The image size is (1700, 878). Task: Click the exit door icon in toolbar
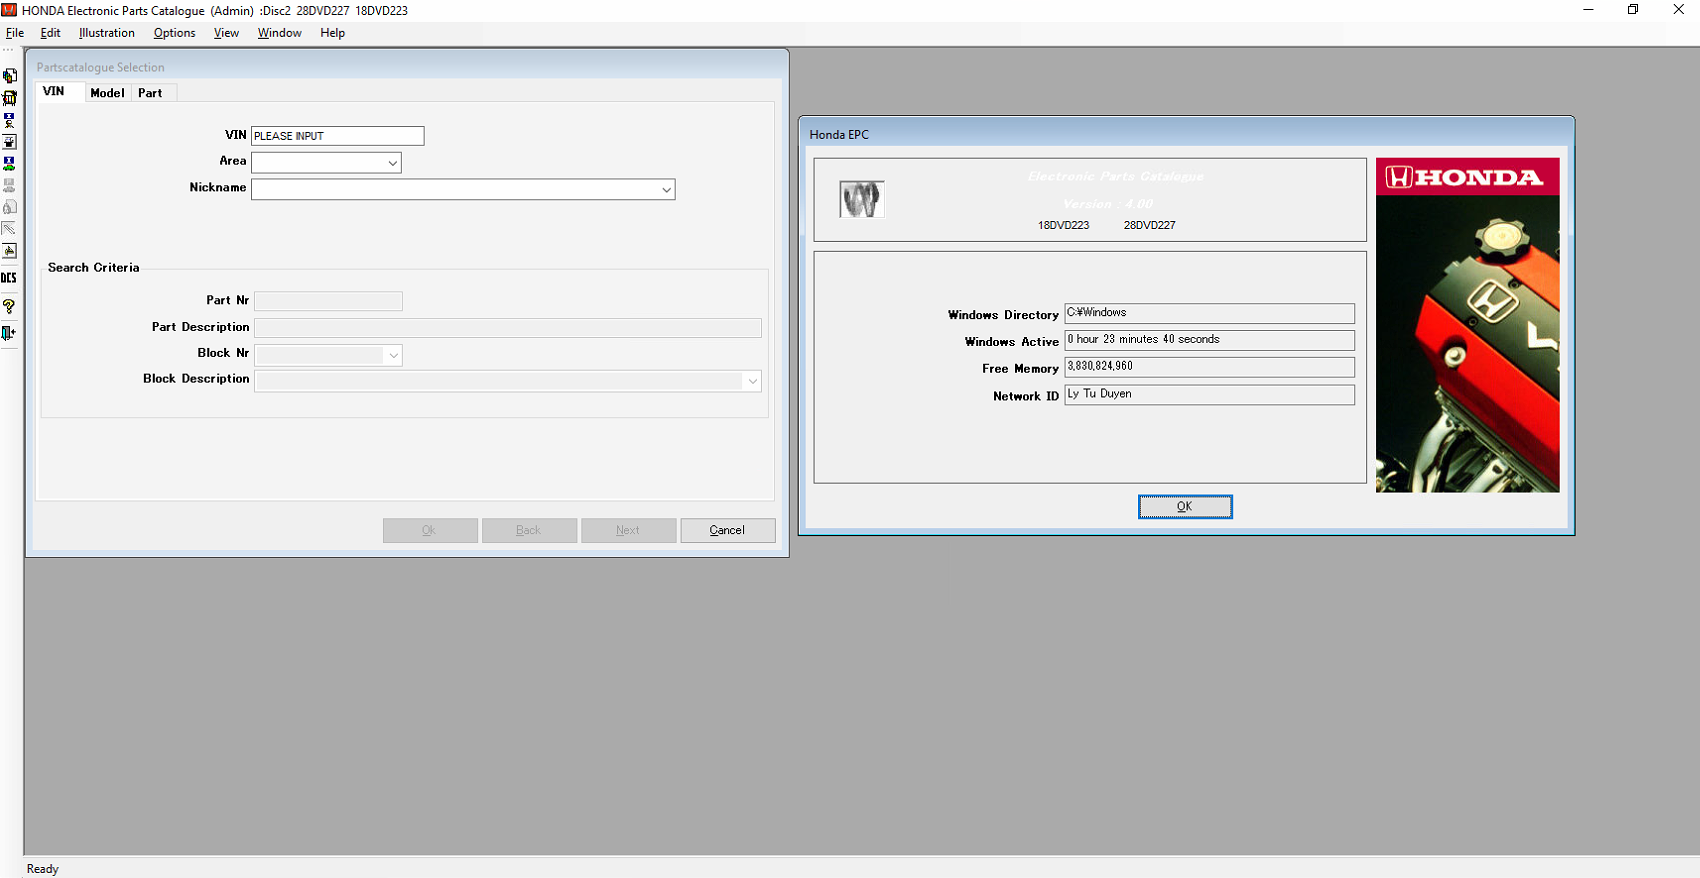coord(9,333)
